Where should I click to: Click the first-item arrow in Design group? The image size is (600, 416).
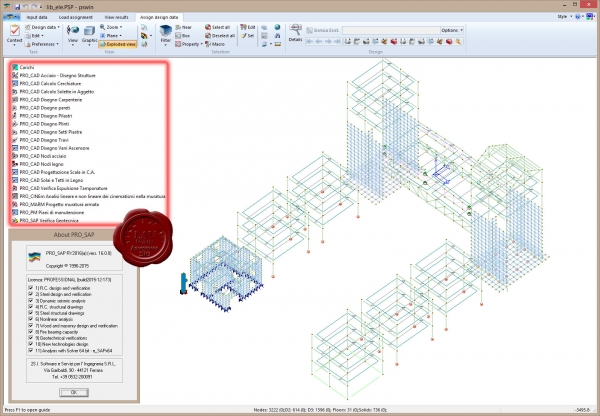(x=310, y=42)
